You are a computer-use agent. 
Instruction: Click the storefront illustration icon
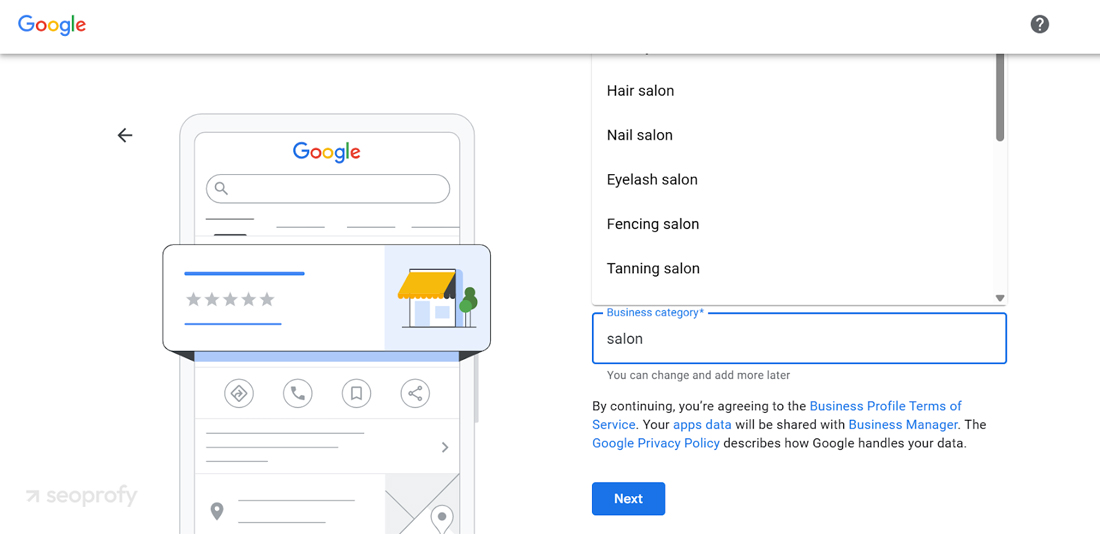point(437,298)
